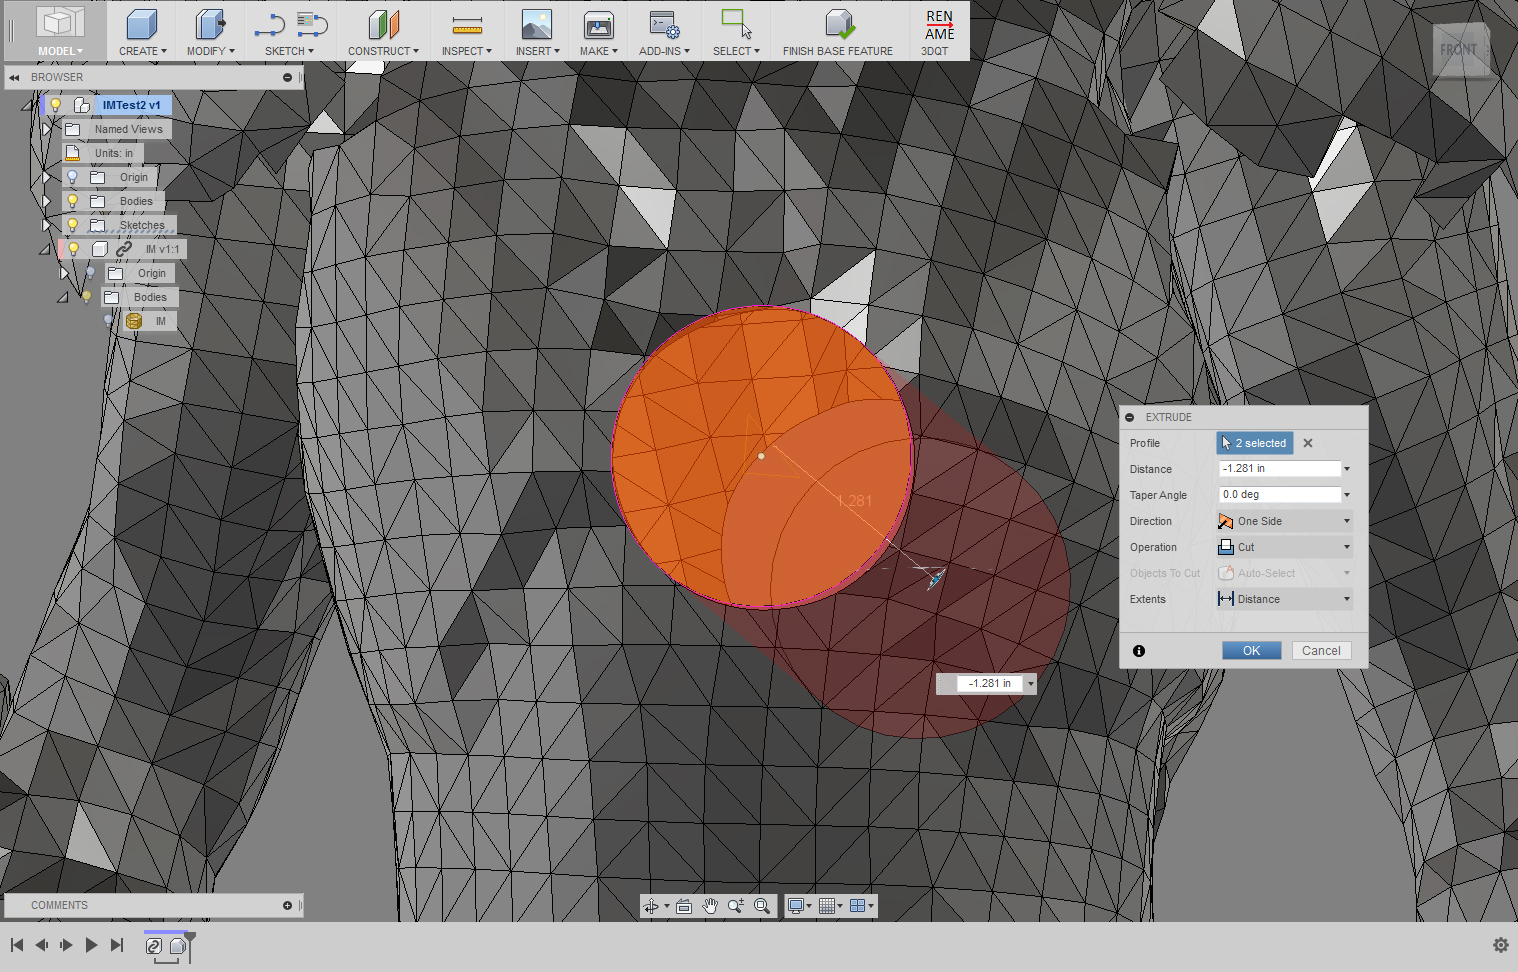Hide the Bodies folder with its lightbulb
Image resolution: width=1518 pixels, height=972 pixels.
coord(71,200)
